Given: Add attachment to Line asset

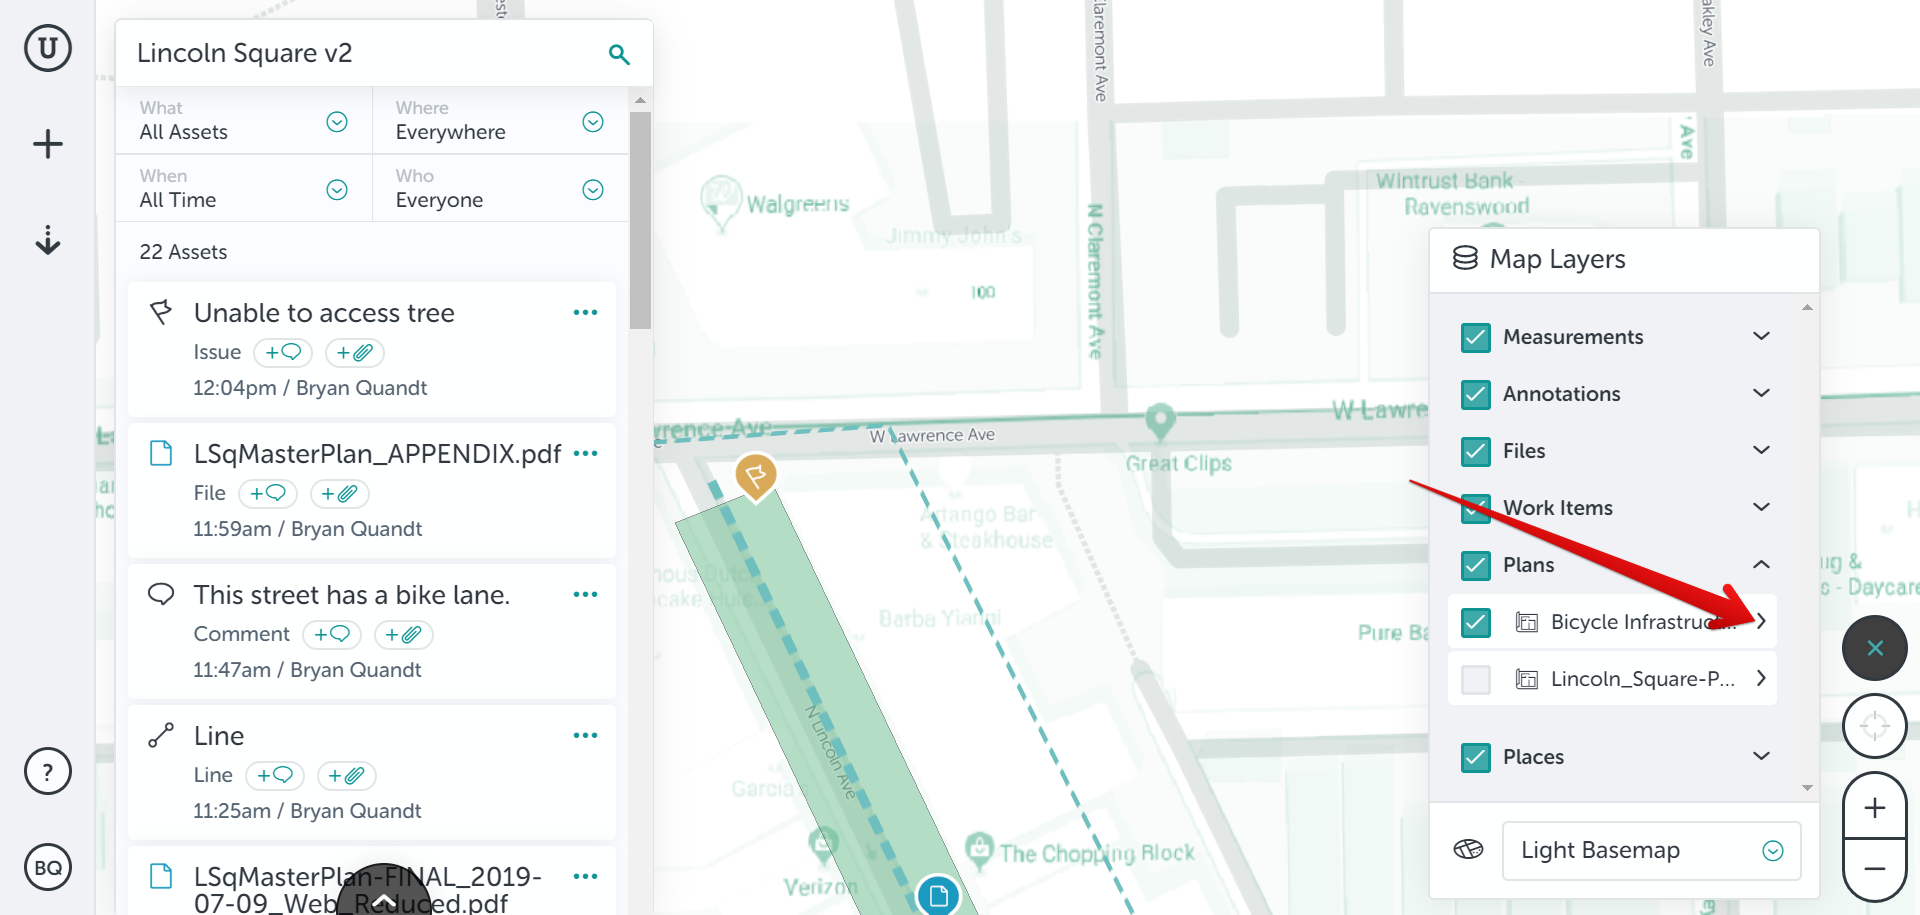Looking at the screenshot, I should click(x=347, y=776).
